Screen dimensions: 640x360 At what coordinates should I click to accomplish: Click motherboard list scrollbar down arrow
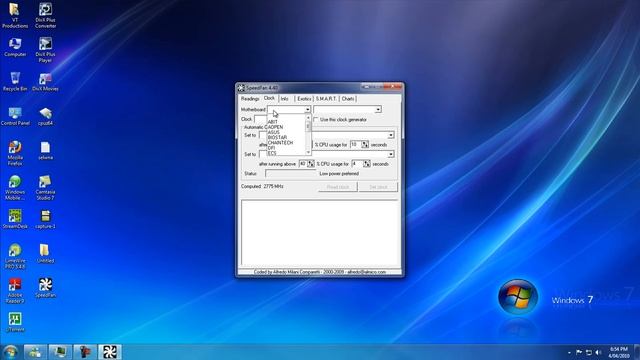pos(308,153)
